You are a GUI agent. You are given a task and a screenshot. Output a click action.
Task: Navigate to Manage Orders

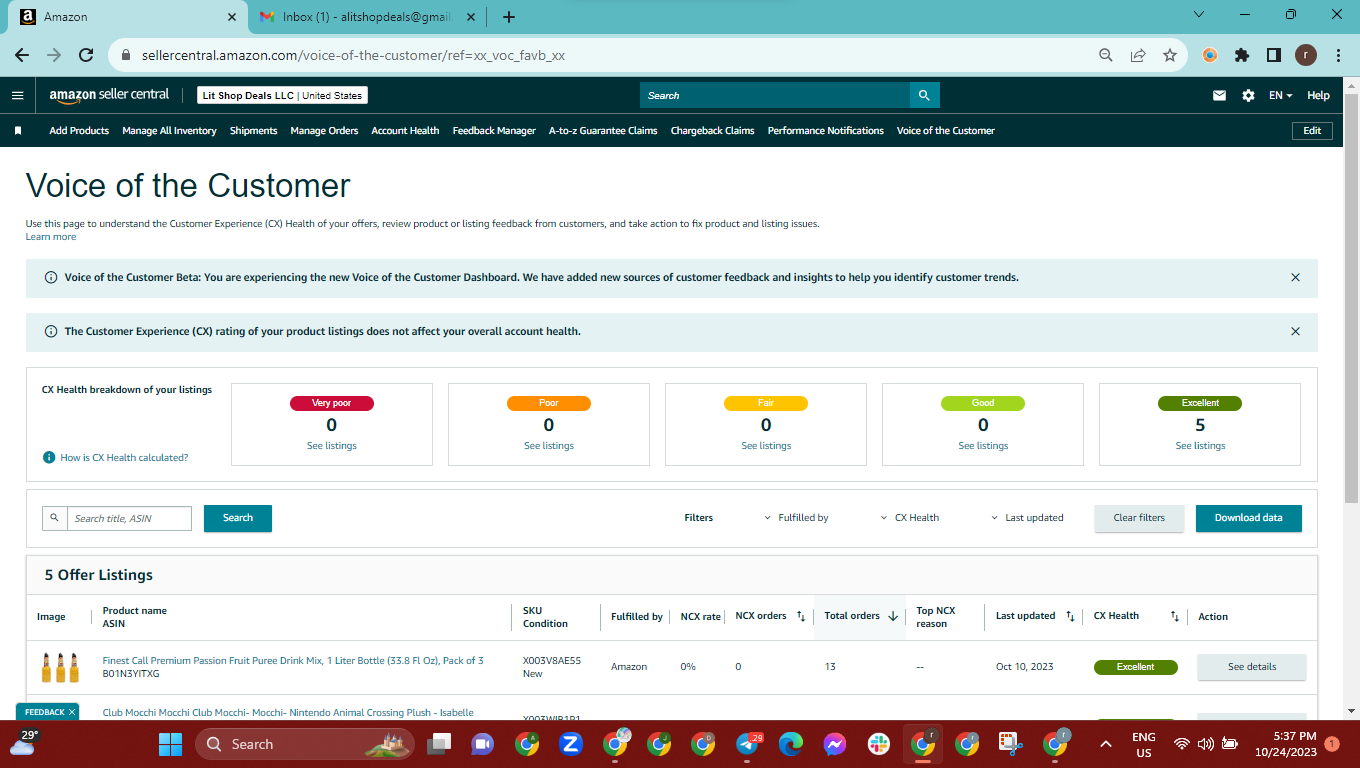(324, 131)
